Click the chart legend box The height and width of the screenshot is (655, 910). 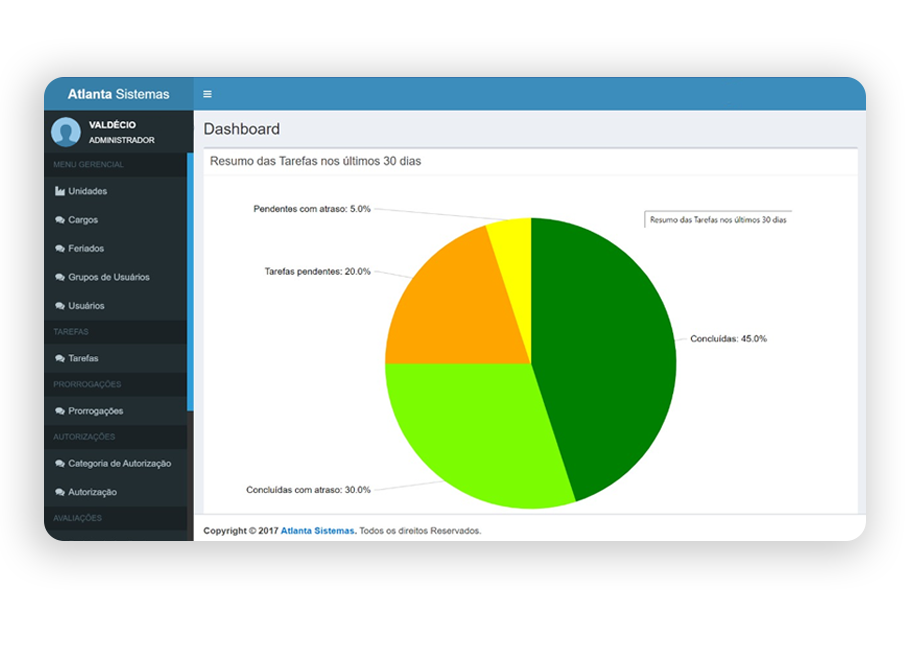click(x=717, y=219)
